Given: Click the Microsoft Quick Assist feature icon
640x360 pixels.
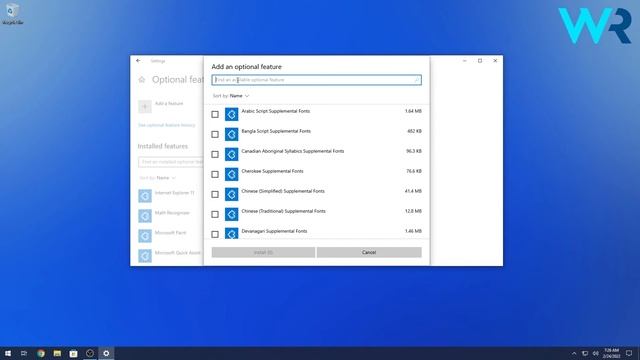Looking at the screenshot, I should point(145,256).
